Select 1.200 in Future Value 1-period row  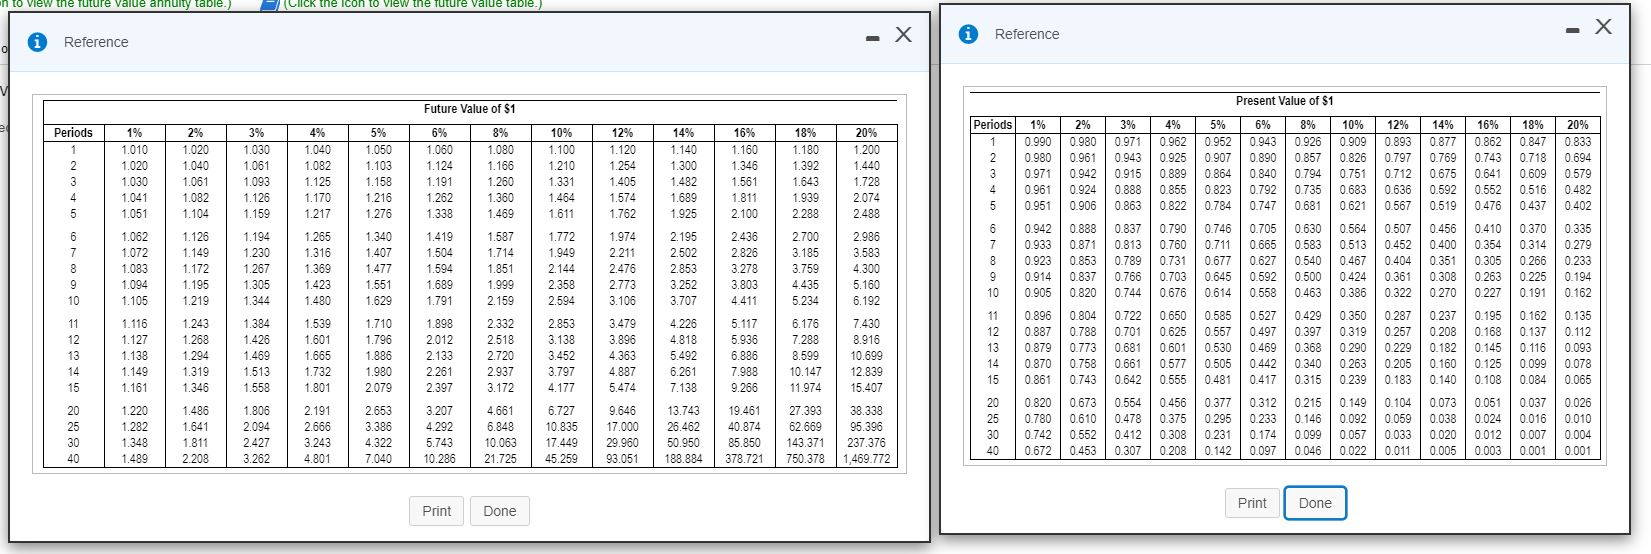[x=866, y=150]
